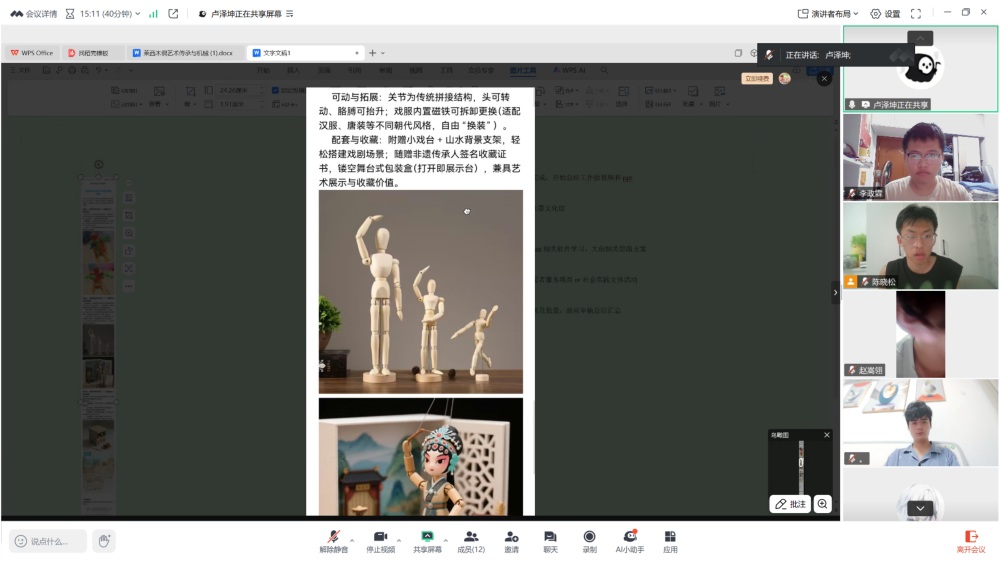
Task: Open the 成员(12) participants panel
Action: click(471, 540)
